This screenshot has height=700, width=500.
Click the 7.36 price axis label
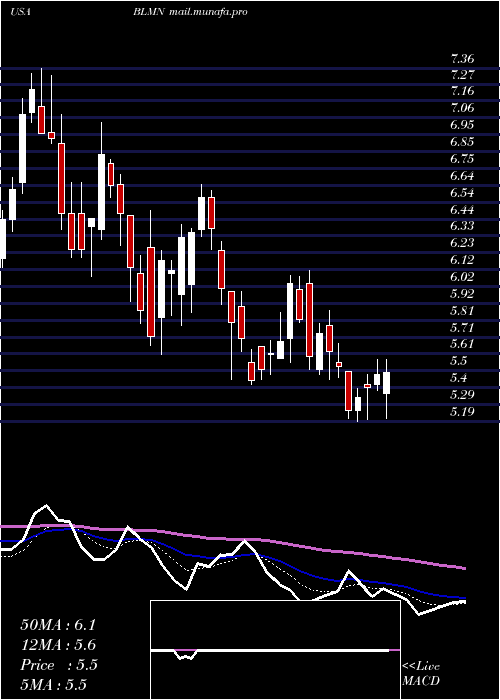(462, 58)
